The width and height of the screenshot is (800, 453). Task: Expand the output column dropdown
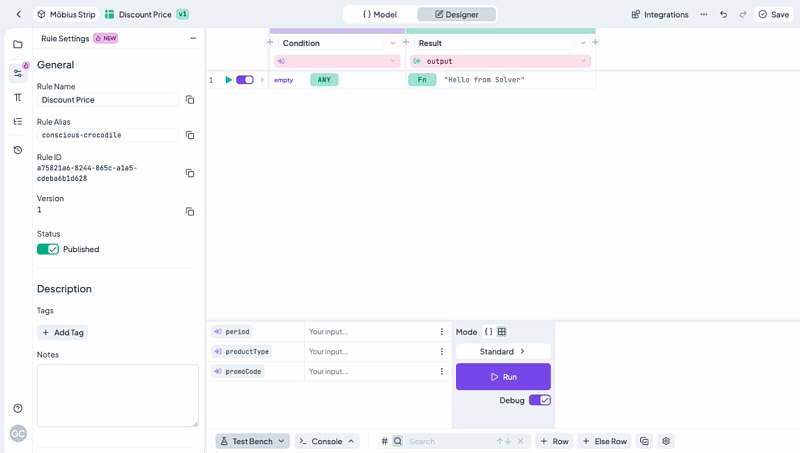tap(583, 61)
